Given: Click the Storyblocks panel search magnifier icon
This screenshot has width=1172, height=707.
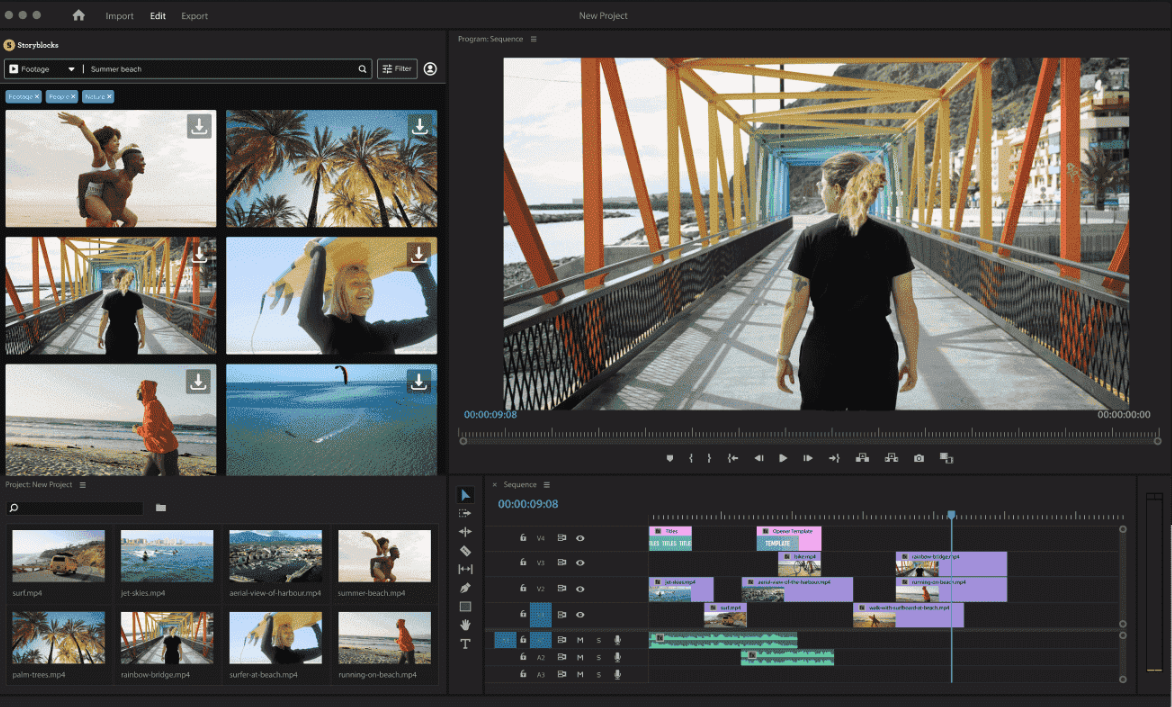Looking at the screenshot, I should tap(362, 68).
